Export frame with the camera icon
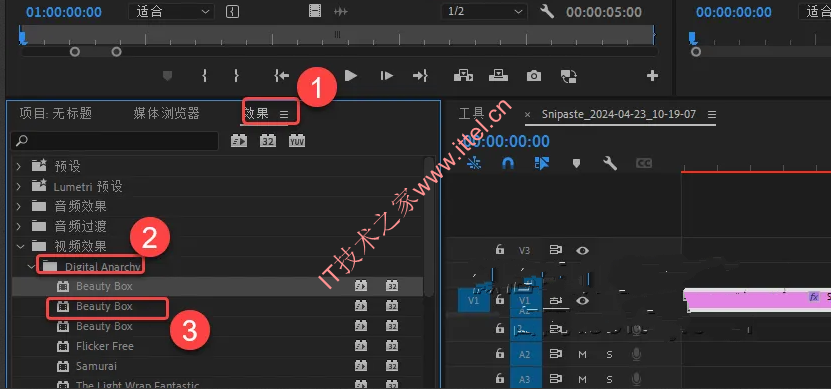This screenshot has width=831, height=389. pos(534,76)
